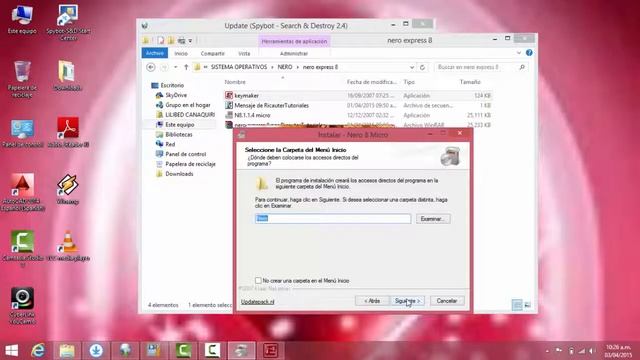The height and width of the screenshot is (360, 640).
Task: Click the Explorer back navigation arrow
Action: [151, 67]
